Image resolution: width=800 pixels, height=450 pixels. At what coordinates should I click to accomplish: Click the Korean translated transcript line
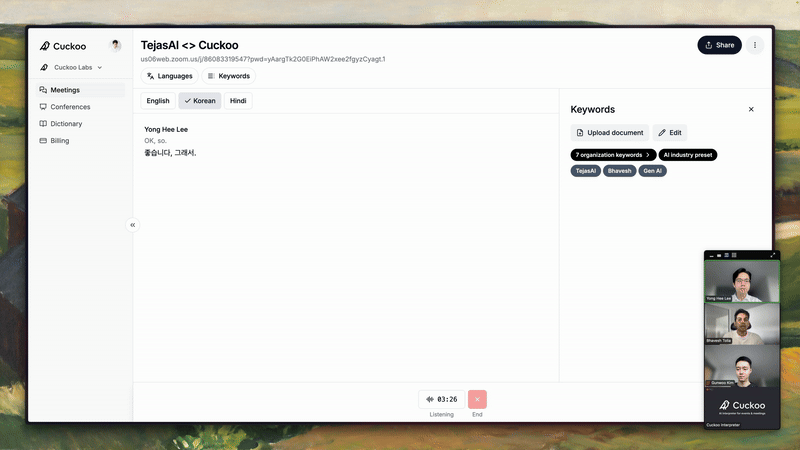click(x=170, y=153)
